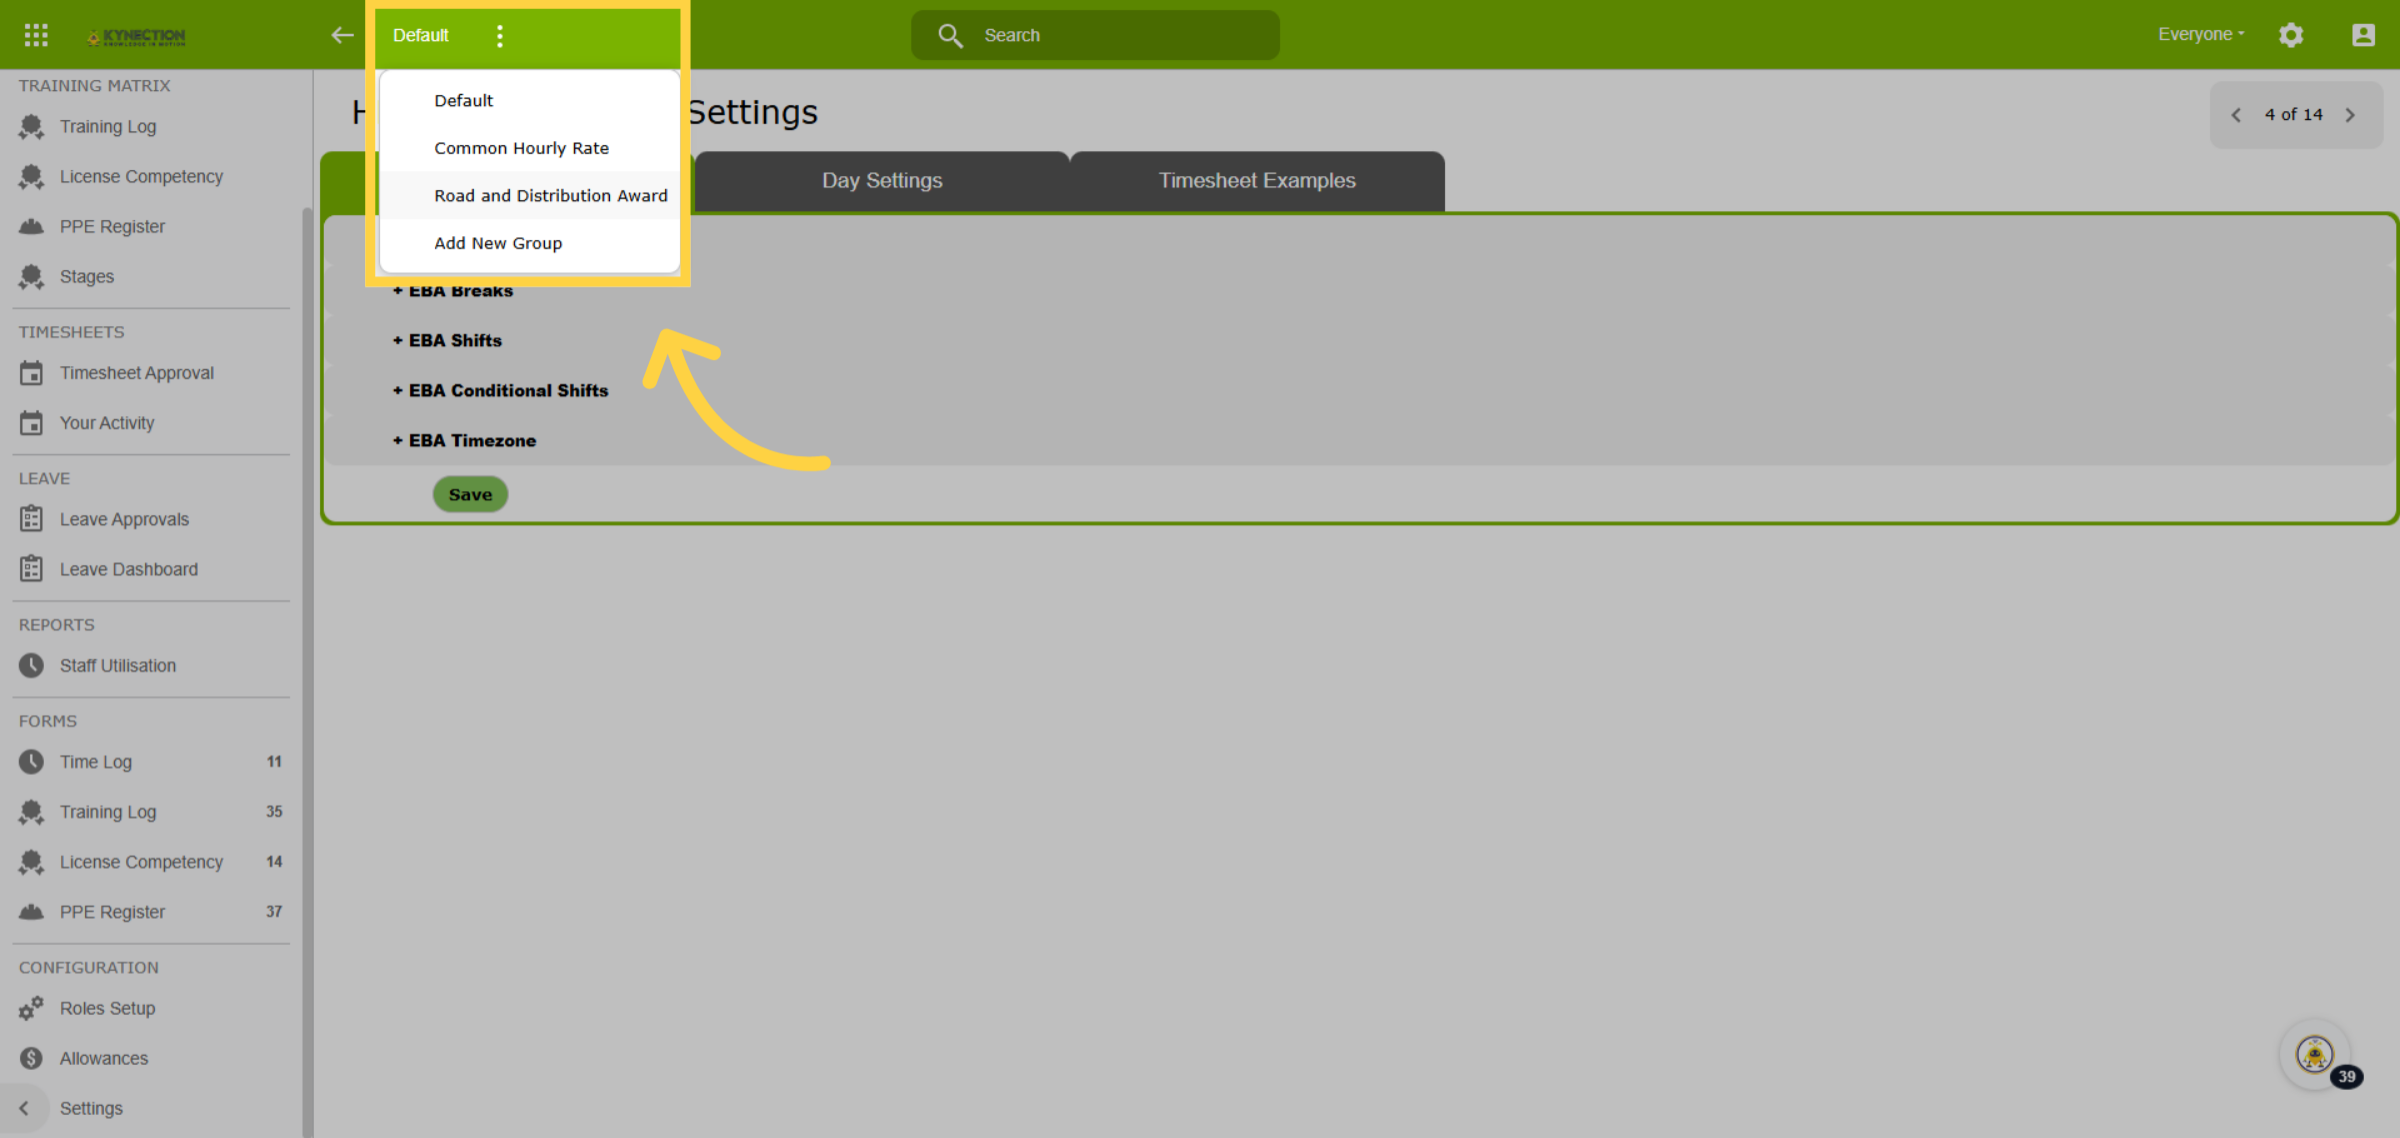Open the settings gear icon in header
This screenshot has height=1138, width=2400.
pyautogui.click(x=2291, y=35)
